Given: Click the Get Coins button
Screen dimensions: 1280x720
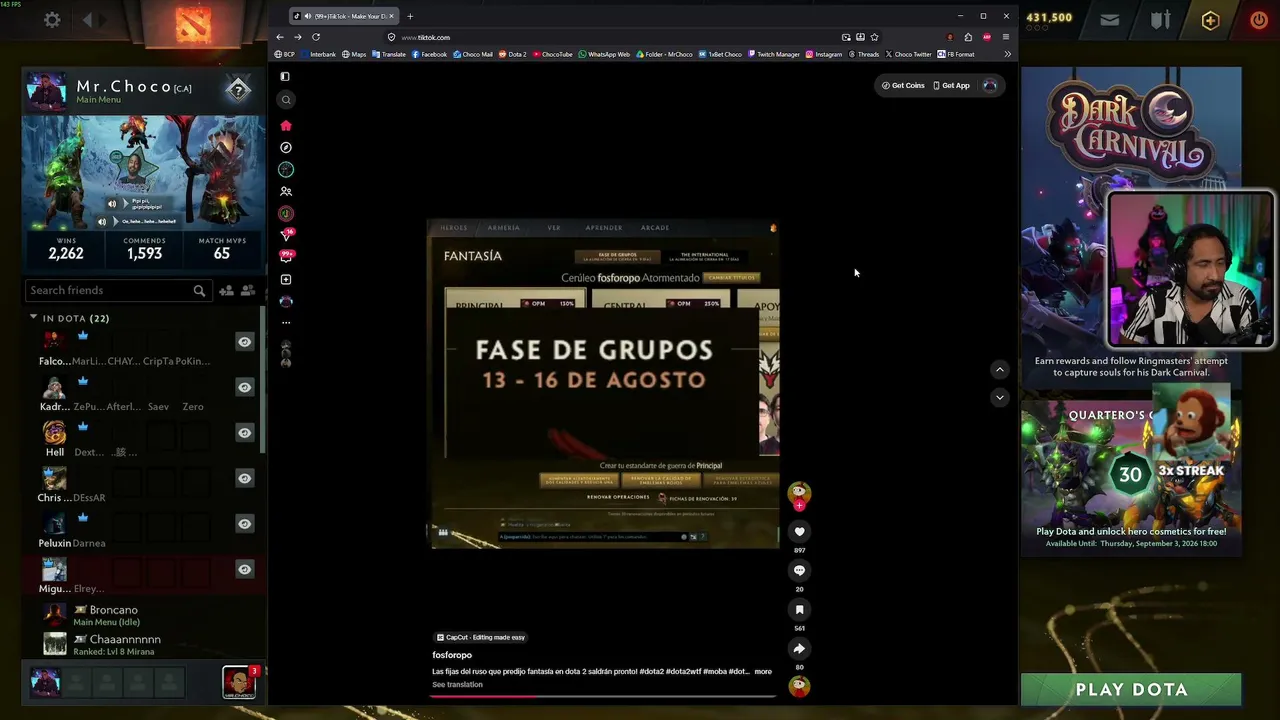Looking at the screenshot, I should (903, 85).
